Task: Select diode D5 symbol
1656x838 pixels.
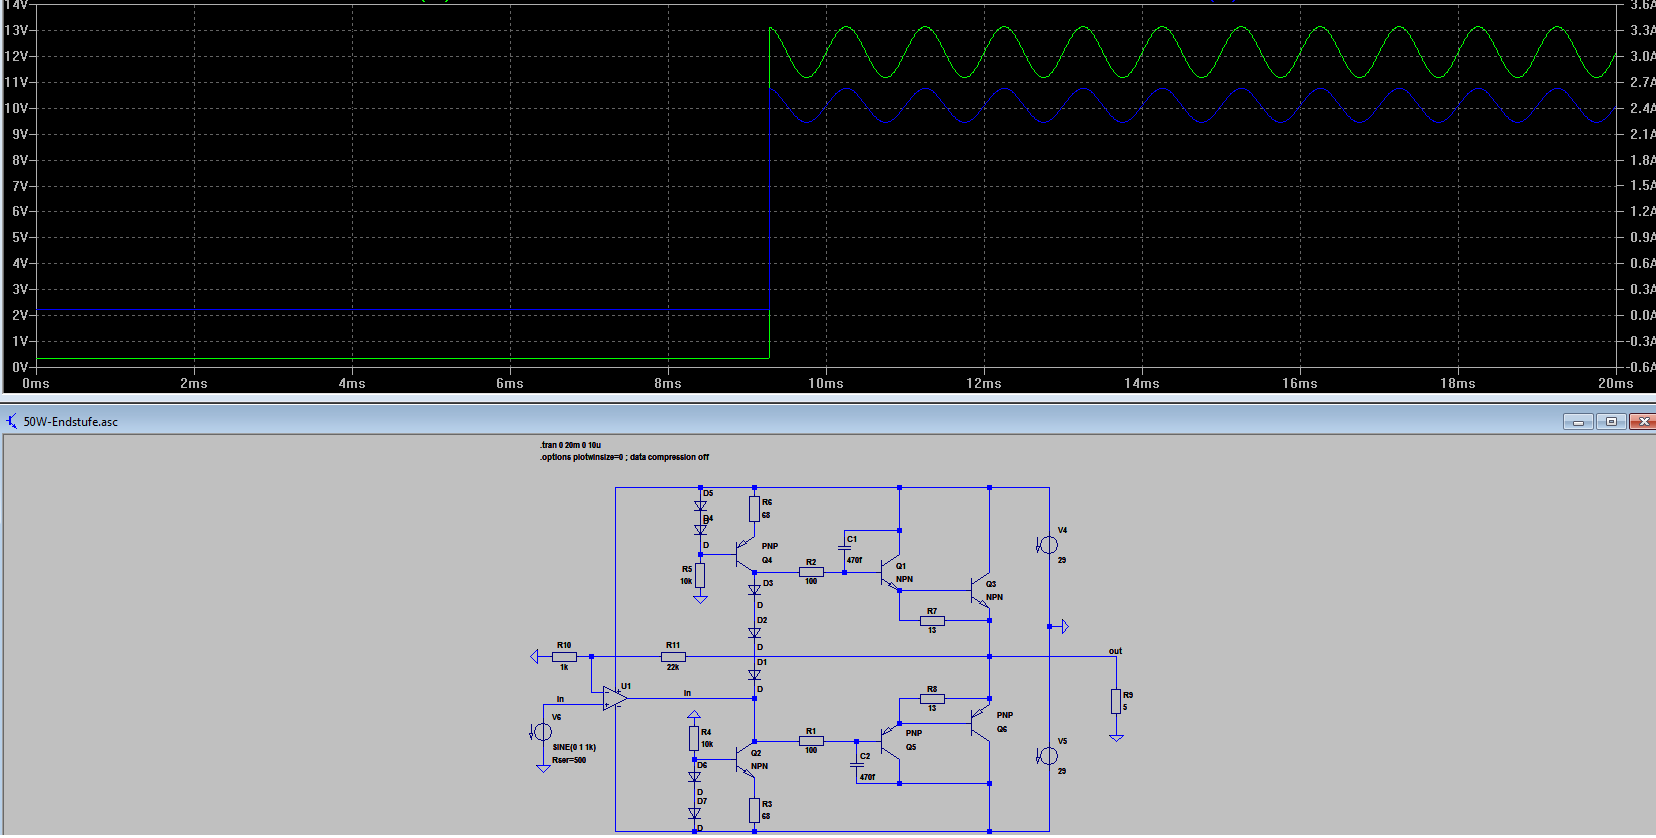Action: [x=700, y=506]
